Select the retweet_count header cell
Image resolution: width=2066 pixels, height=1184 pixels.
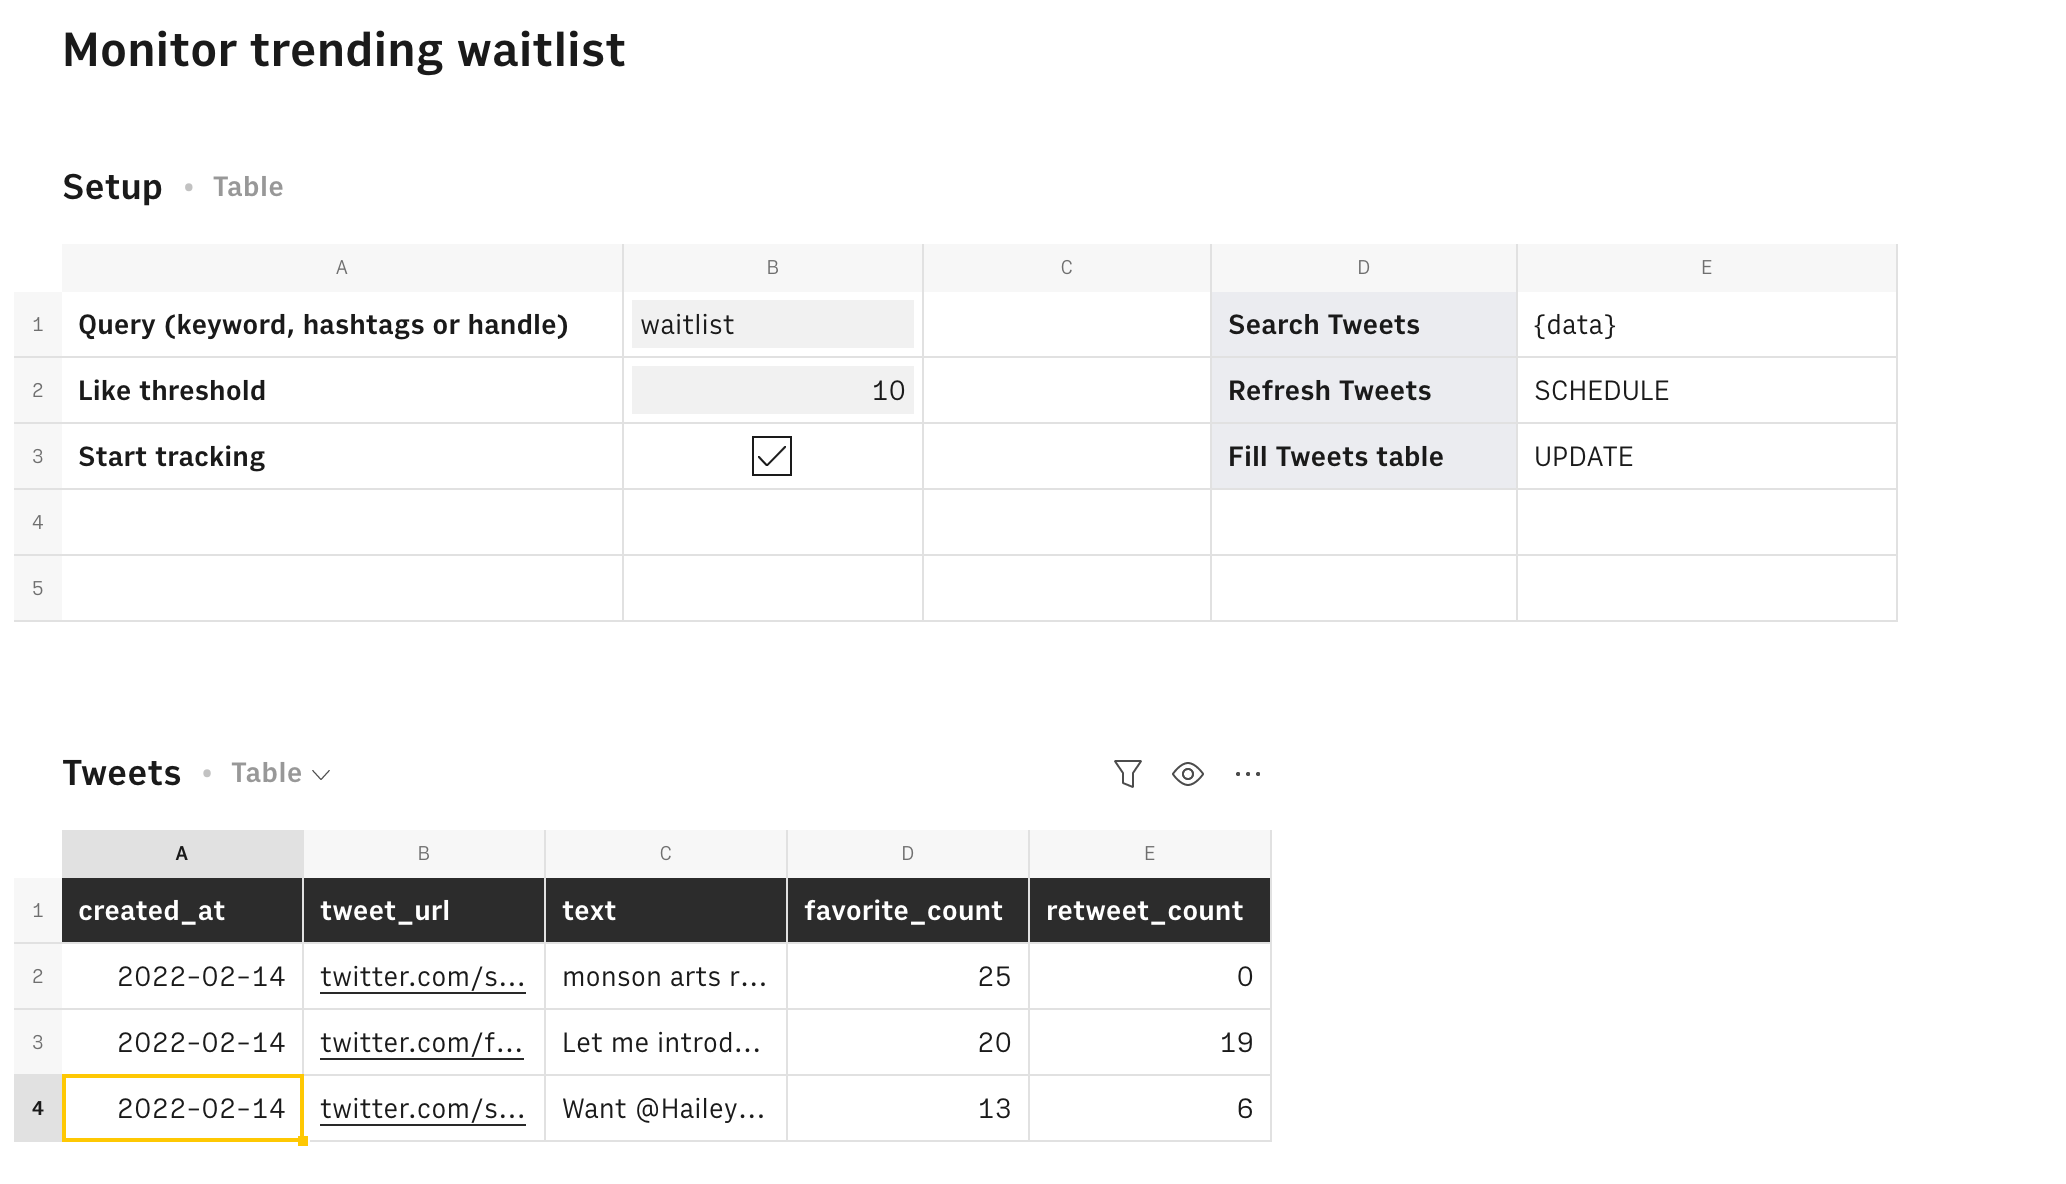point(1149,910)
